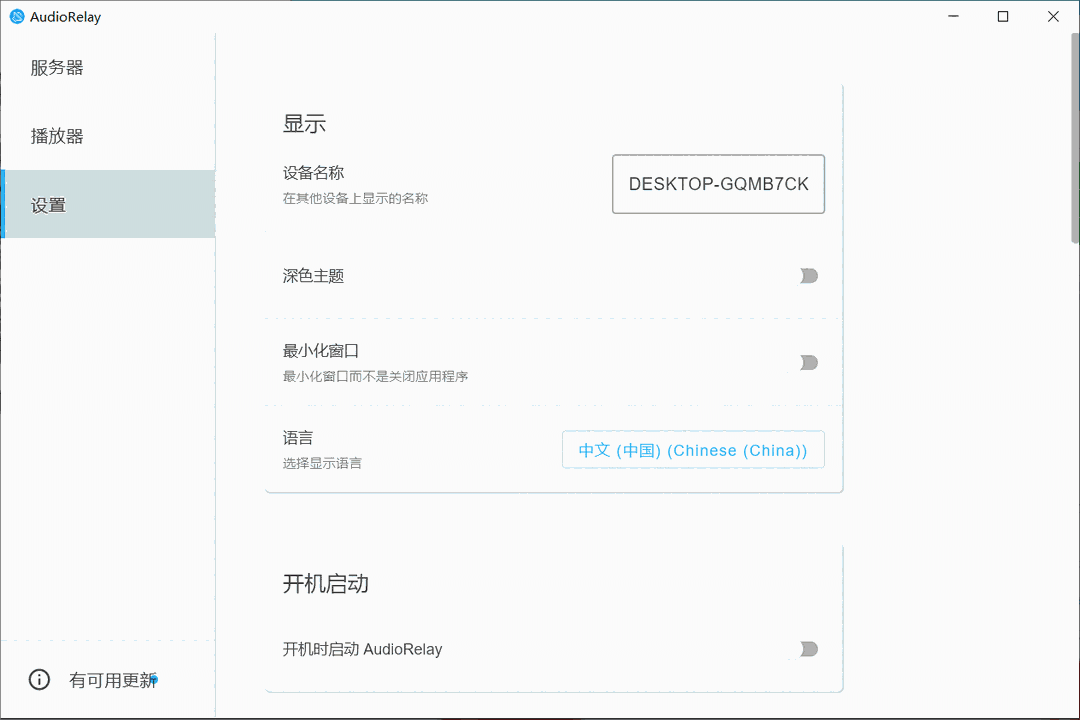Click the info icon next to update notice
The image size is (1080, 720).
point(38,680)
